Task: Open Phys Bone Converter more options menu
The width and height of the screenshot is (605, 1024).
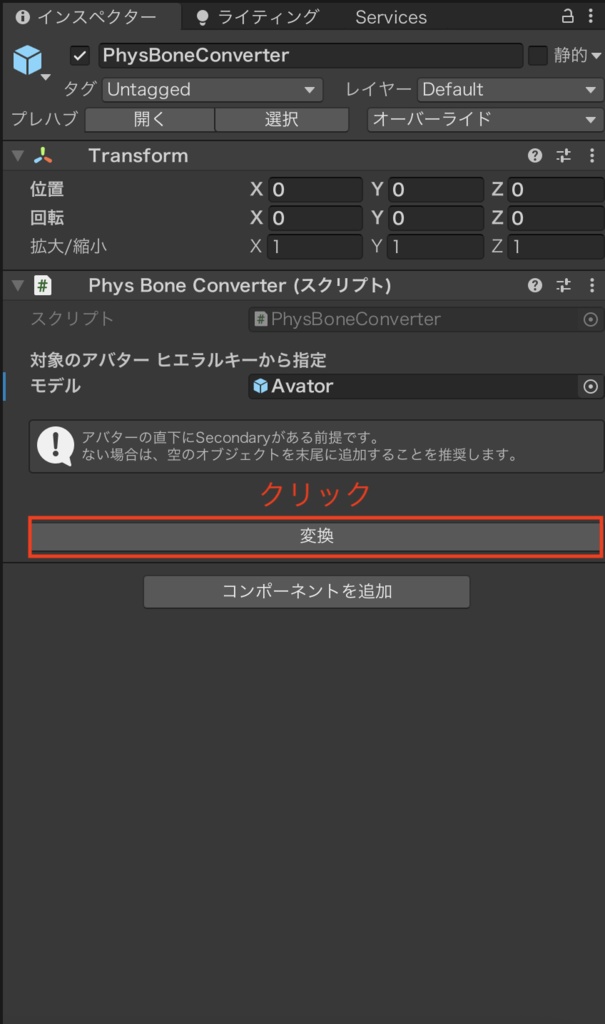Action: point(592,285)
